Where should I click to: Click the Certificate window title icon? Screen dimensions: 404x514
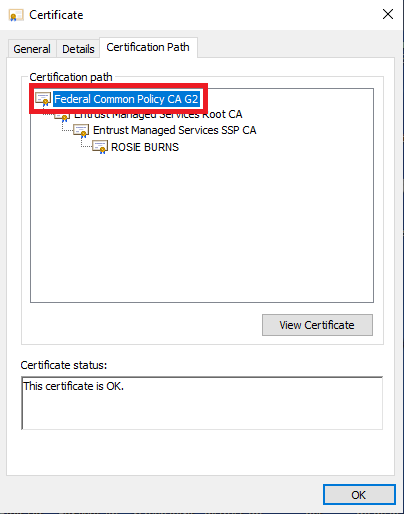16,15
